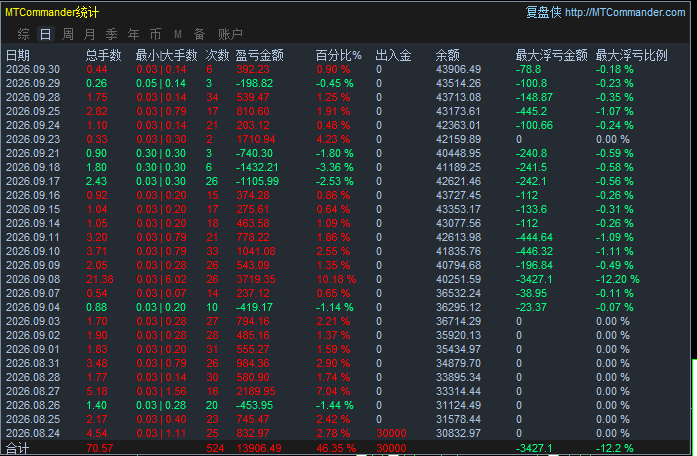Click the floating loss ratio -12.20 %

pyautogui.click(x=618, y=279)
